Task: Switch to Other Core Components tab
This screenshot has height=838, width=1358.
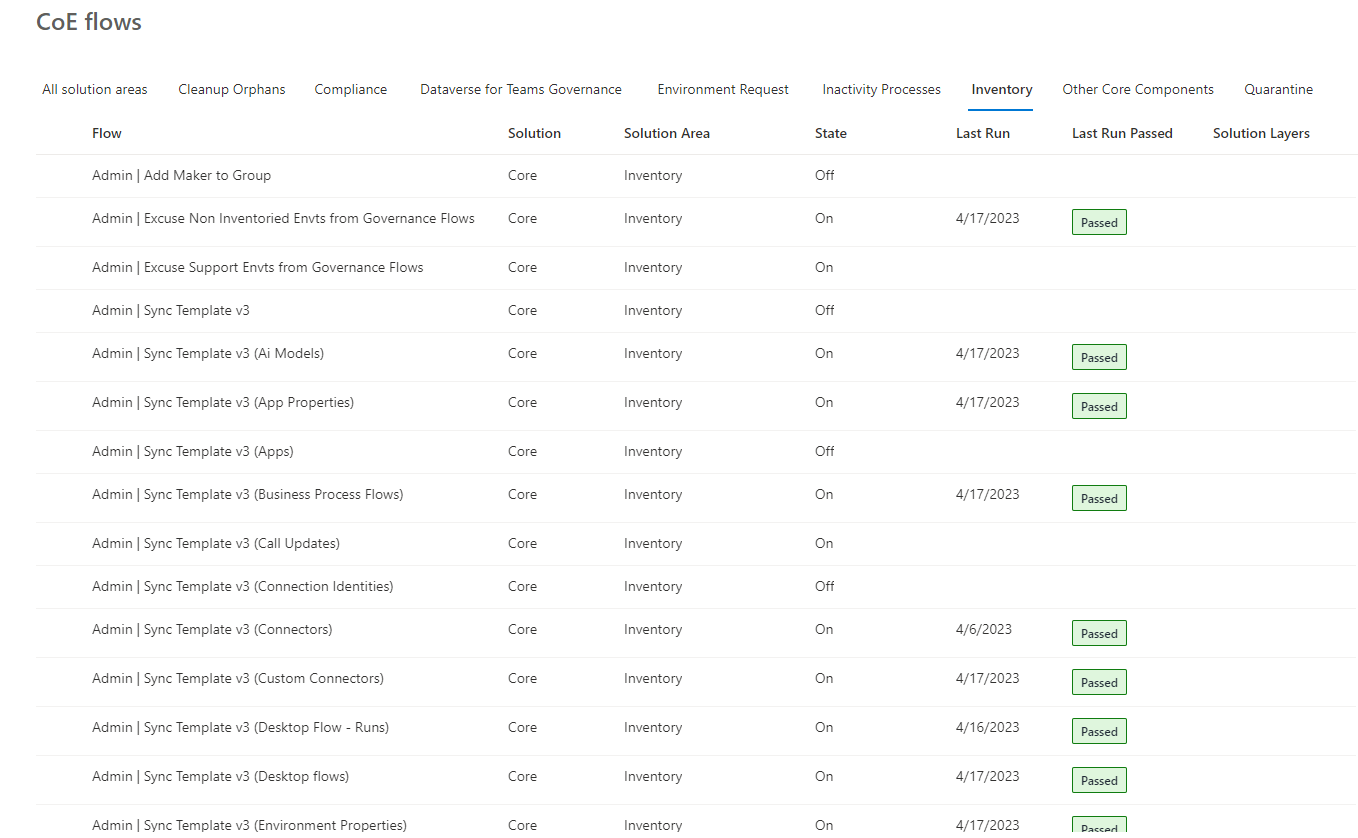Action: pos(1137,89)
